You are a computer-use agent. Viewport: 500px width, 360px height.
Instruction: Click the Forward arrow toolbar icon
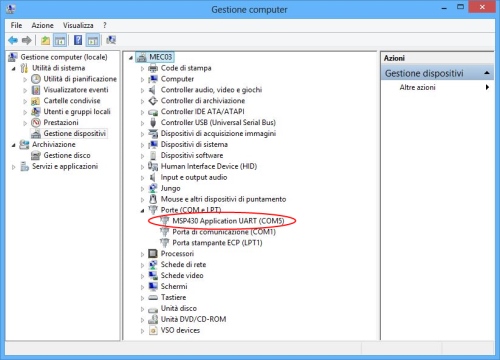pyautogui.click(x=27, y=41)
